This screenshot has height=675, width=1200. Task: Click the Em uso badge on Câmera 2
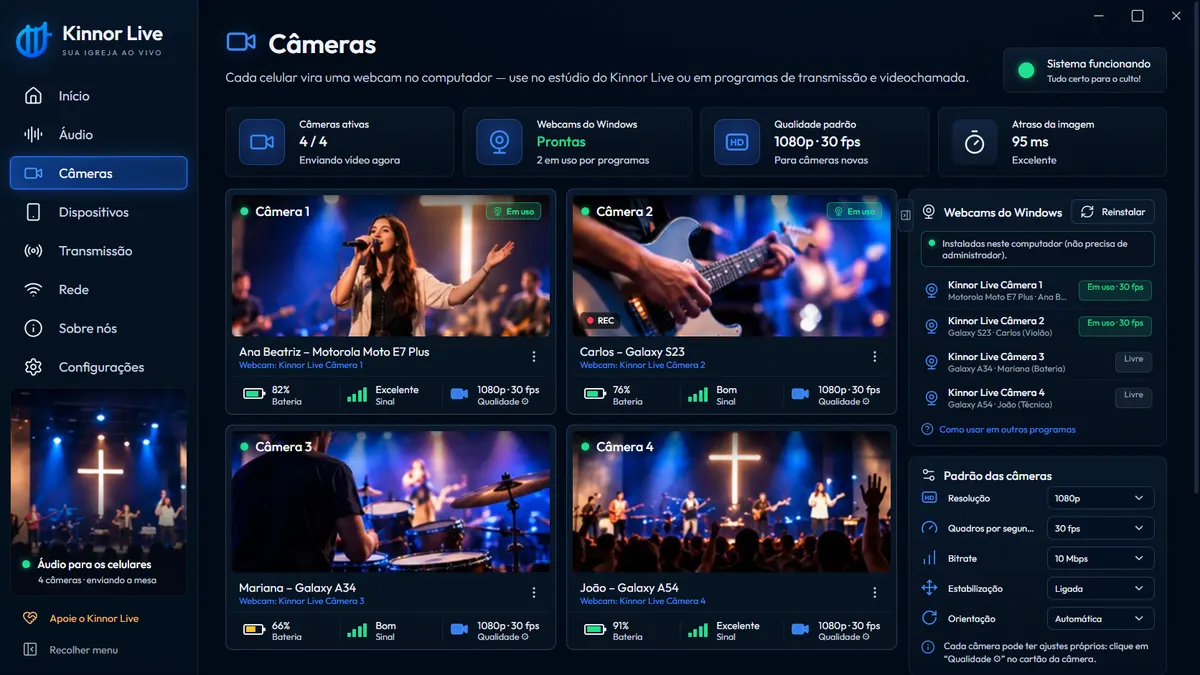pos(855,211)
